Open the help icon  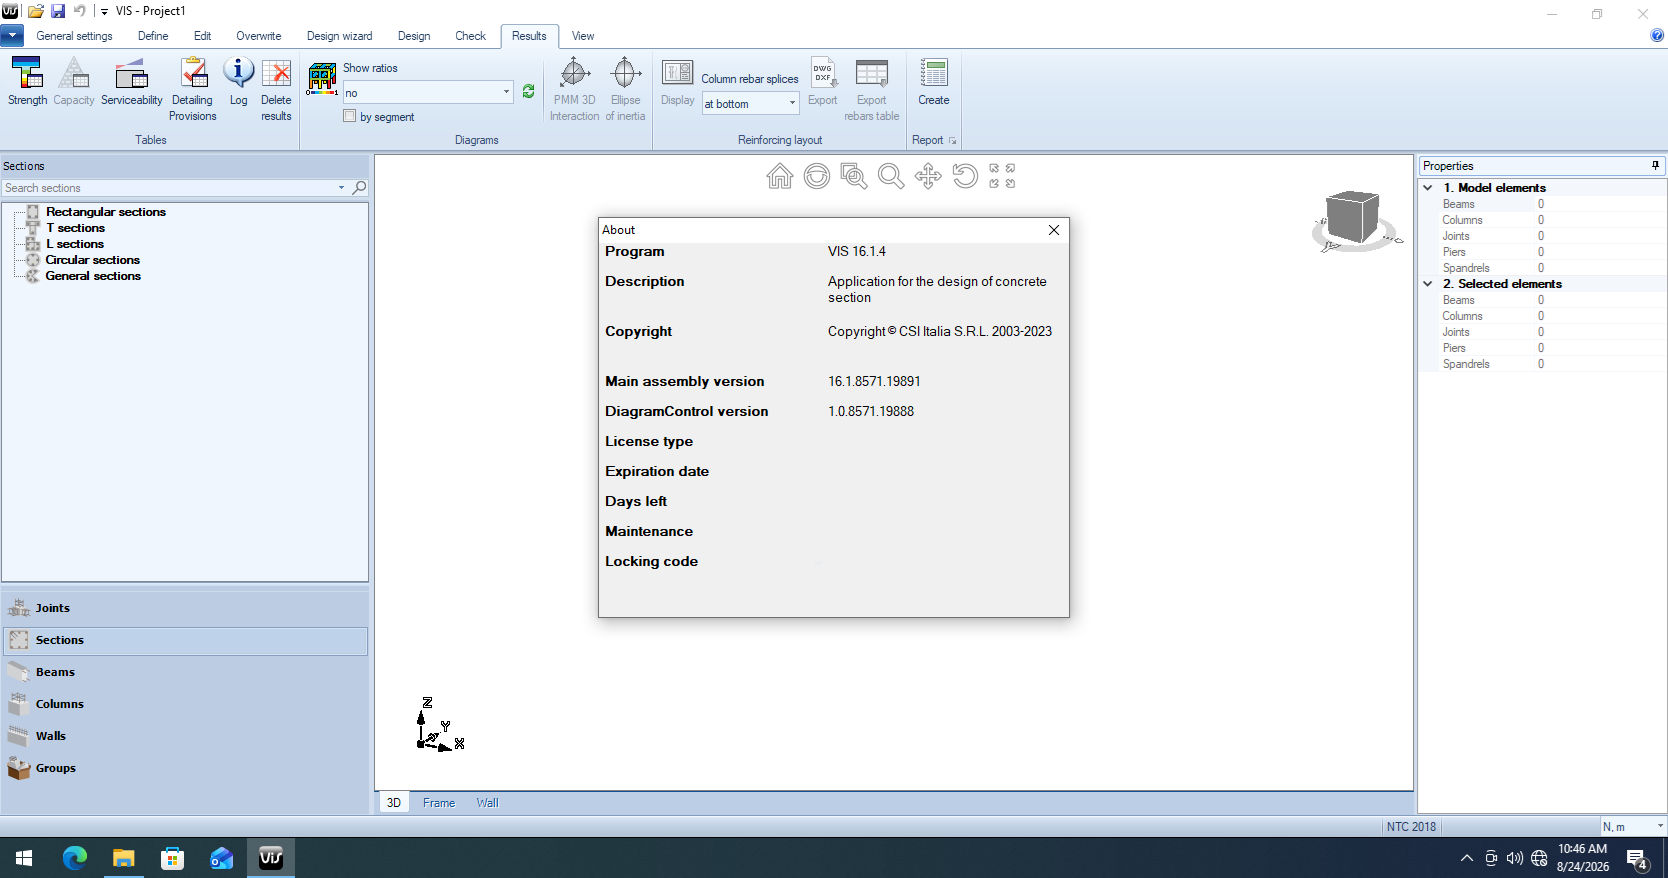point(1657,35)
